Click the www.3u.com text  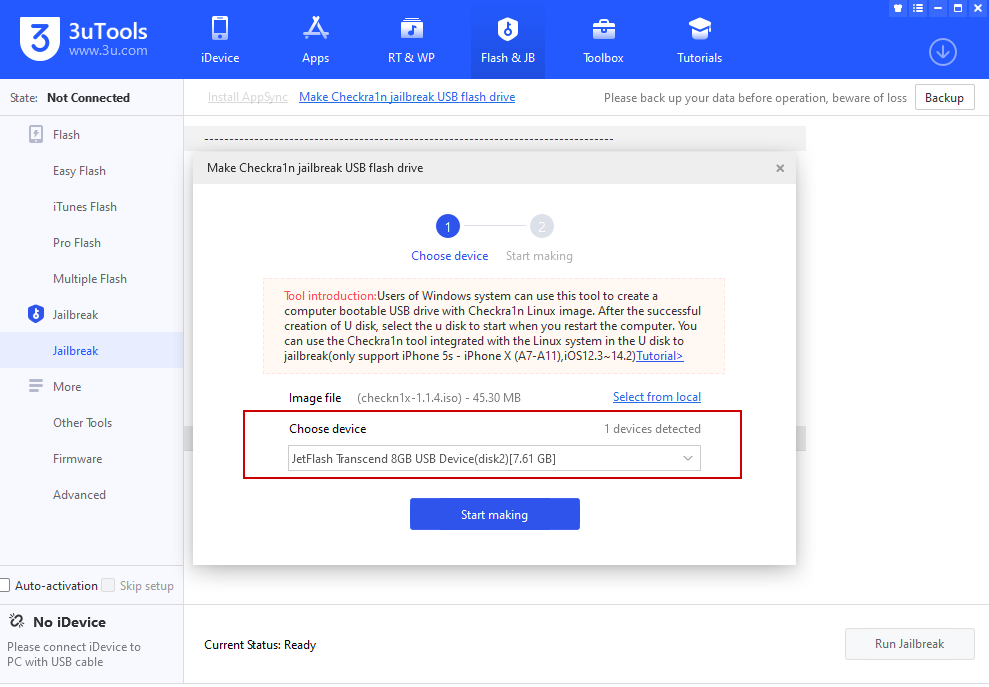tap(108, 50)
